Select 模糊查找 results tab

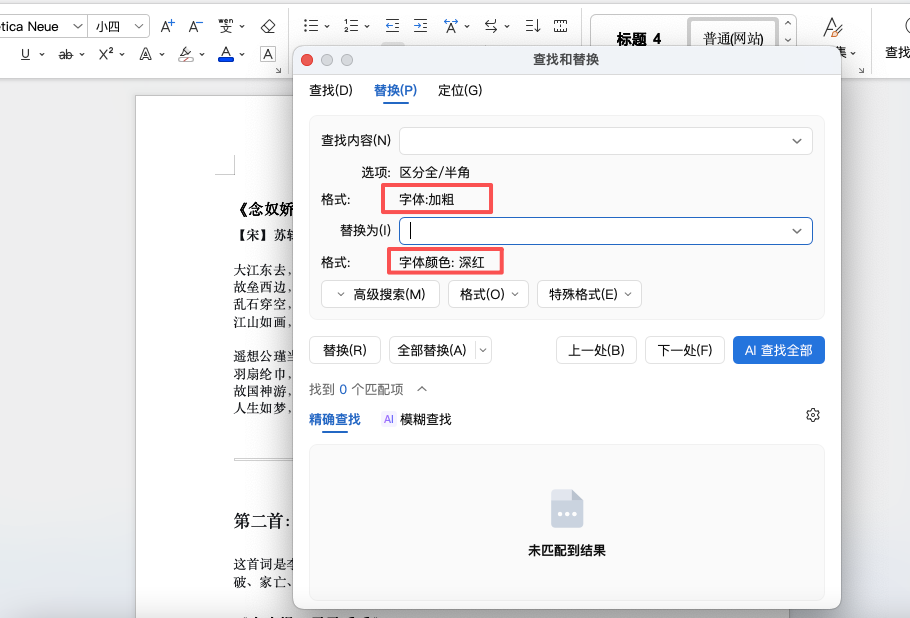425,419
